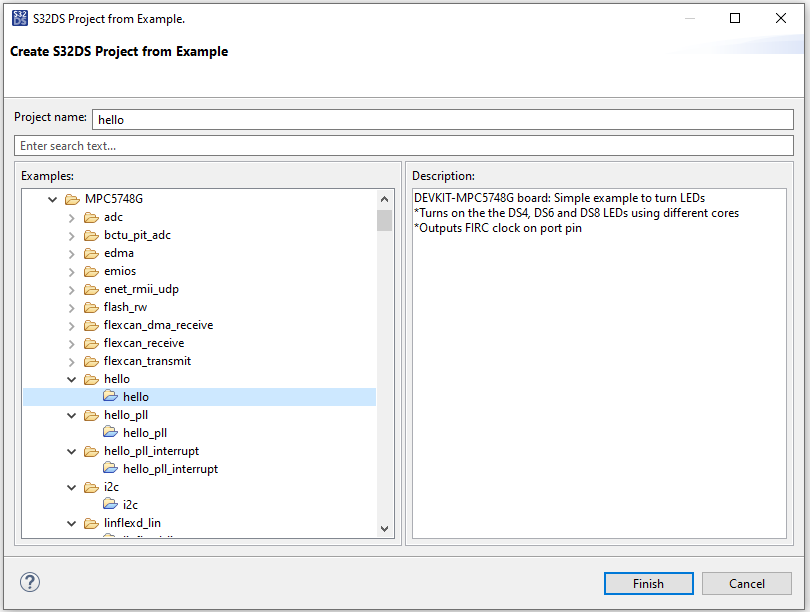Click the flexcan_transmit folder icon
810x612 pixels.
coord(91,362)
